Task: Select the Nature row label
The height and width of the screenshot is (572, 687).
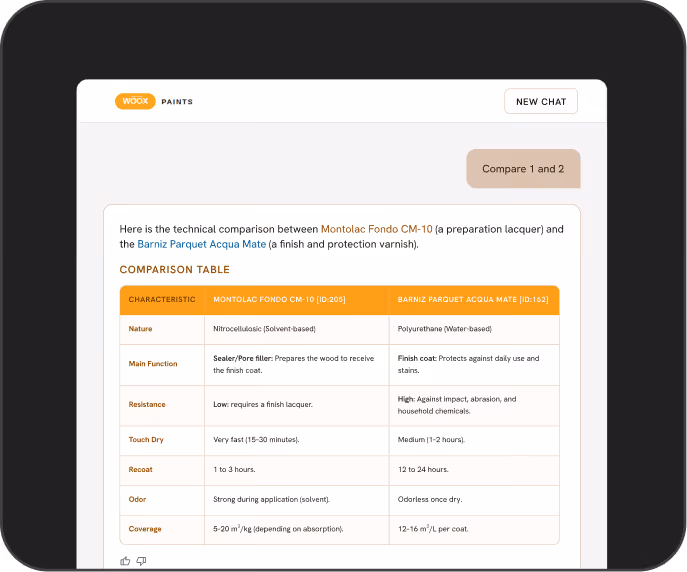Action: tap(140, 329)
